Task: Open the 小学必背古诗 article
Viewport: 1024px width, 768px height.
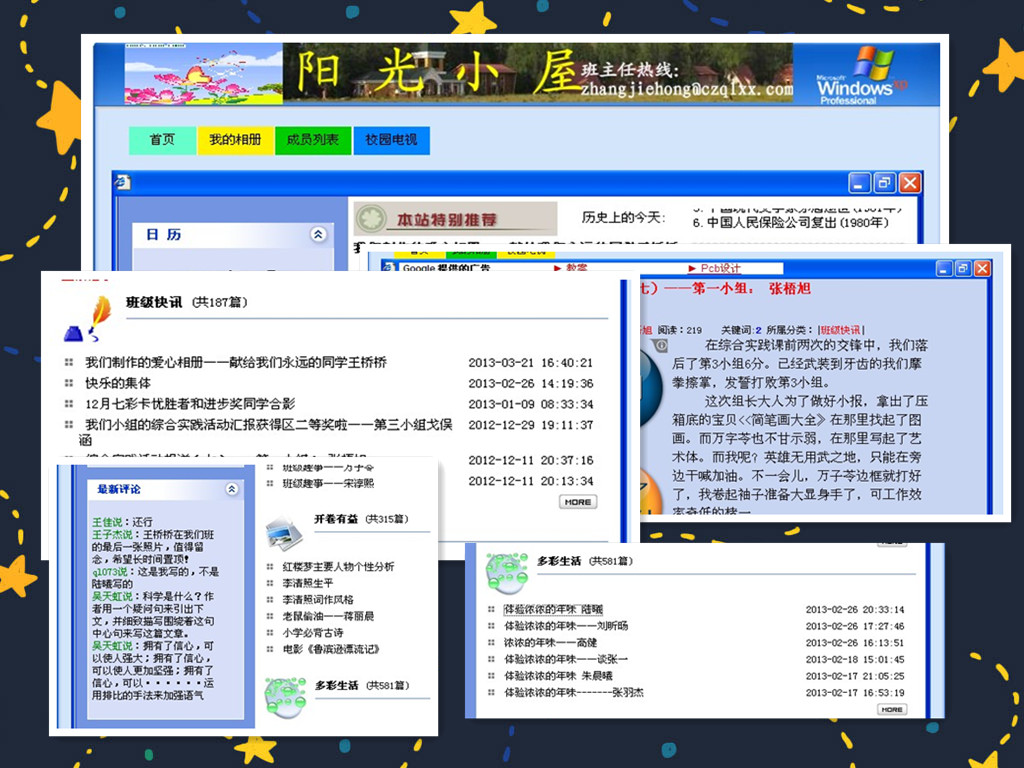Action: point(313,633)
